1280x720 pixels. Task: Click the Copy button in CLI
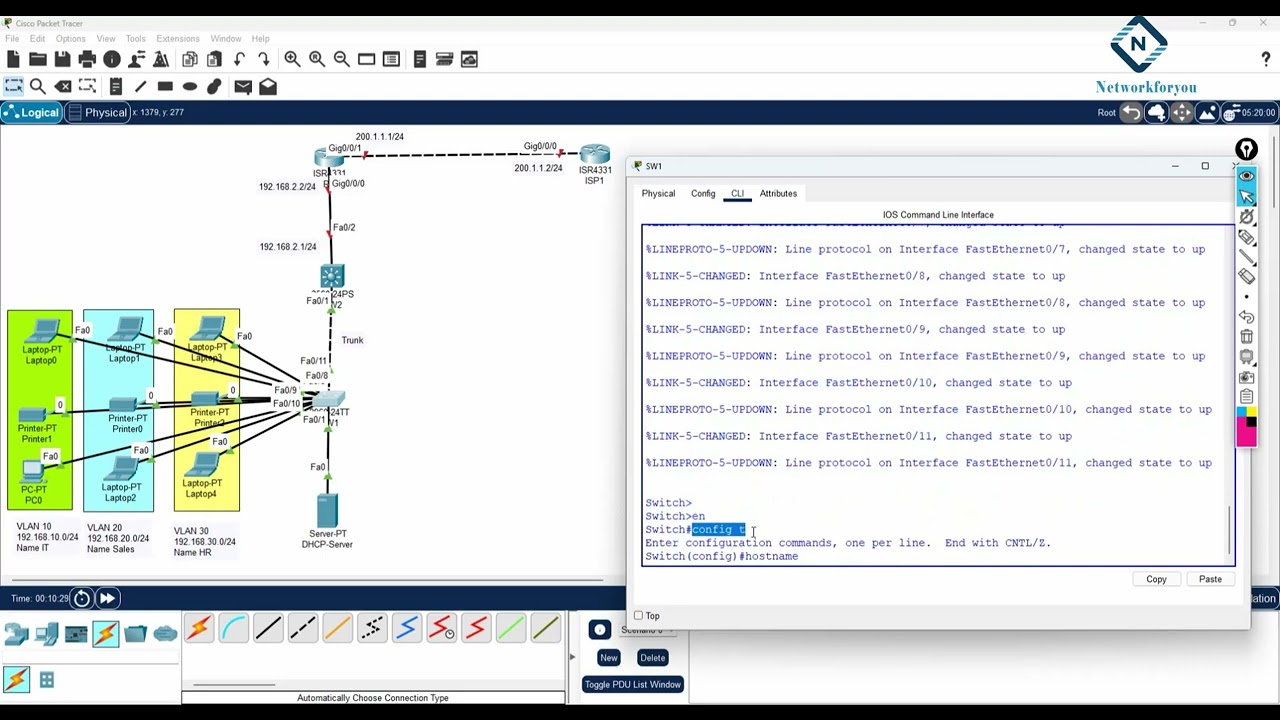click(1156, 579)
